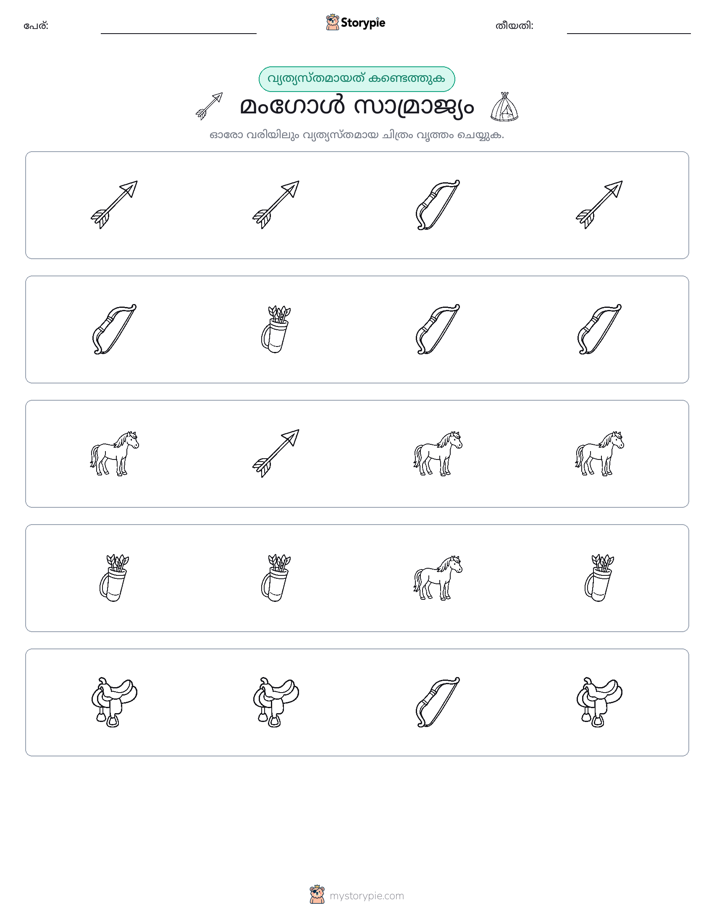Click the name blank line at top left
The image size is (714, 924).
click(x=178, y=32)
